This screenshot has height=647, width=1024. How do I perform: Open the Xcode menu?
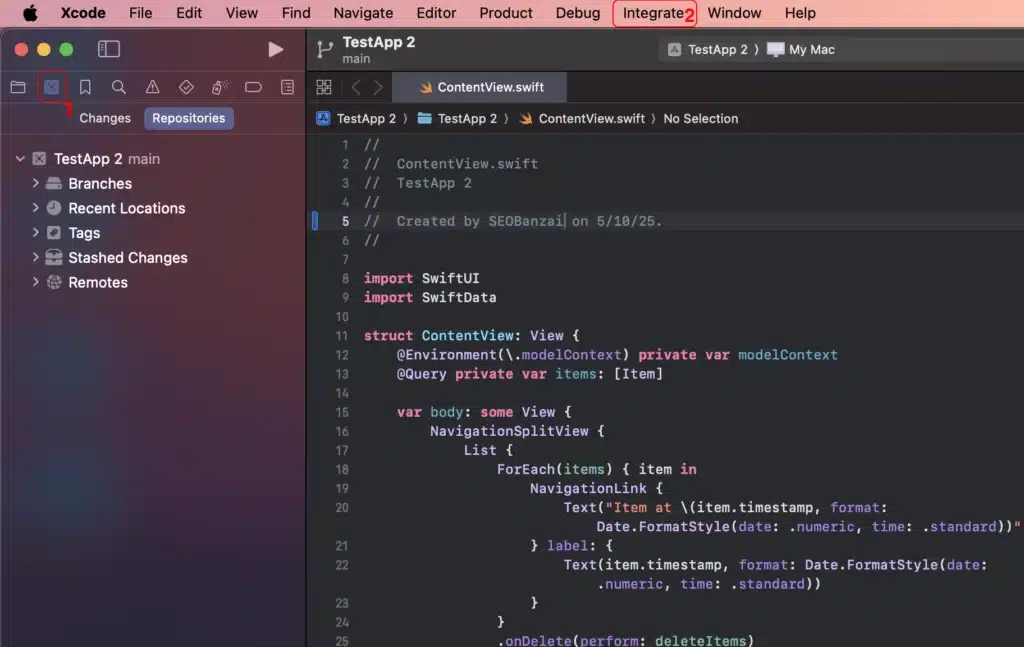click(83, 13)
